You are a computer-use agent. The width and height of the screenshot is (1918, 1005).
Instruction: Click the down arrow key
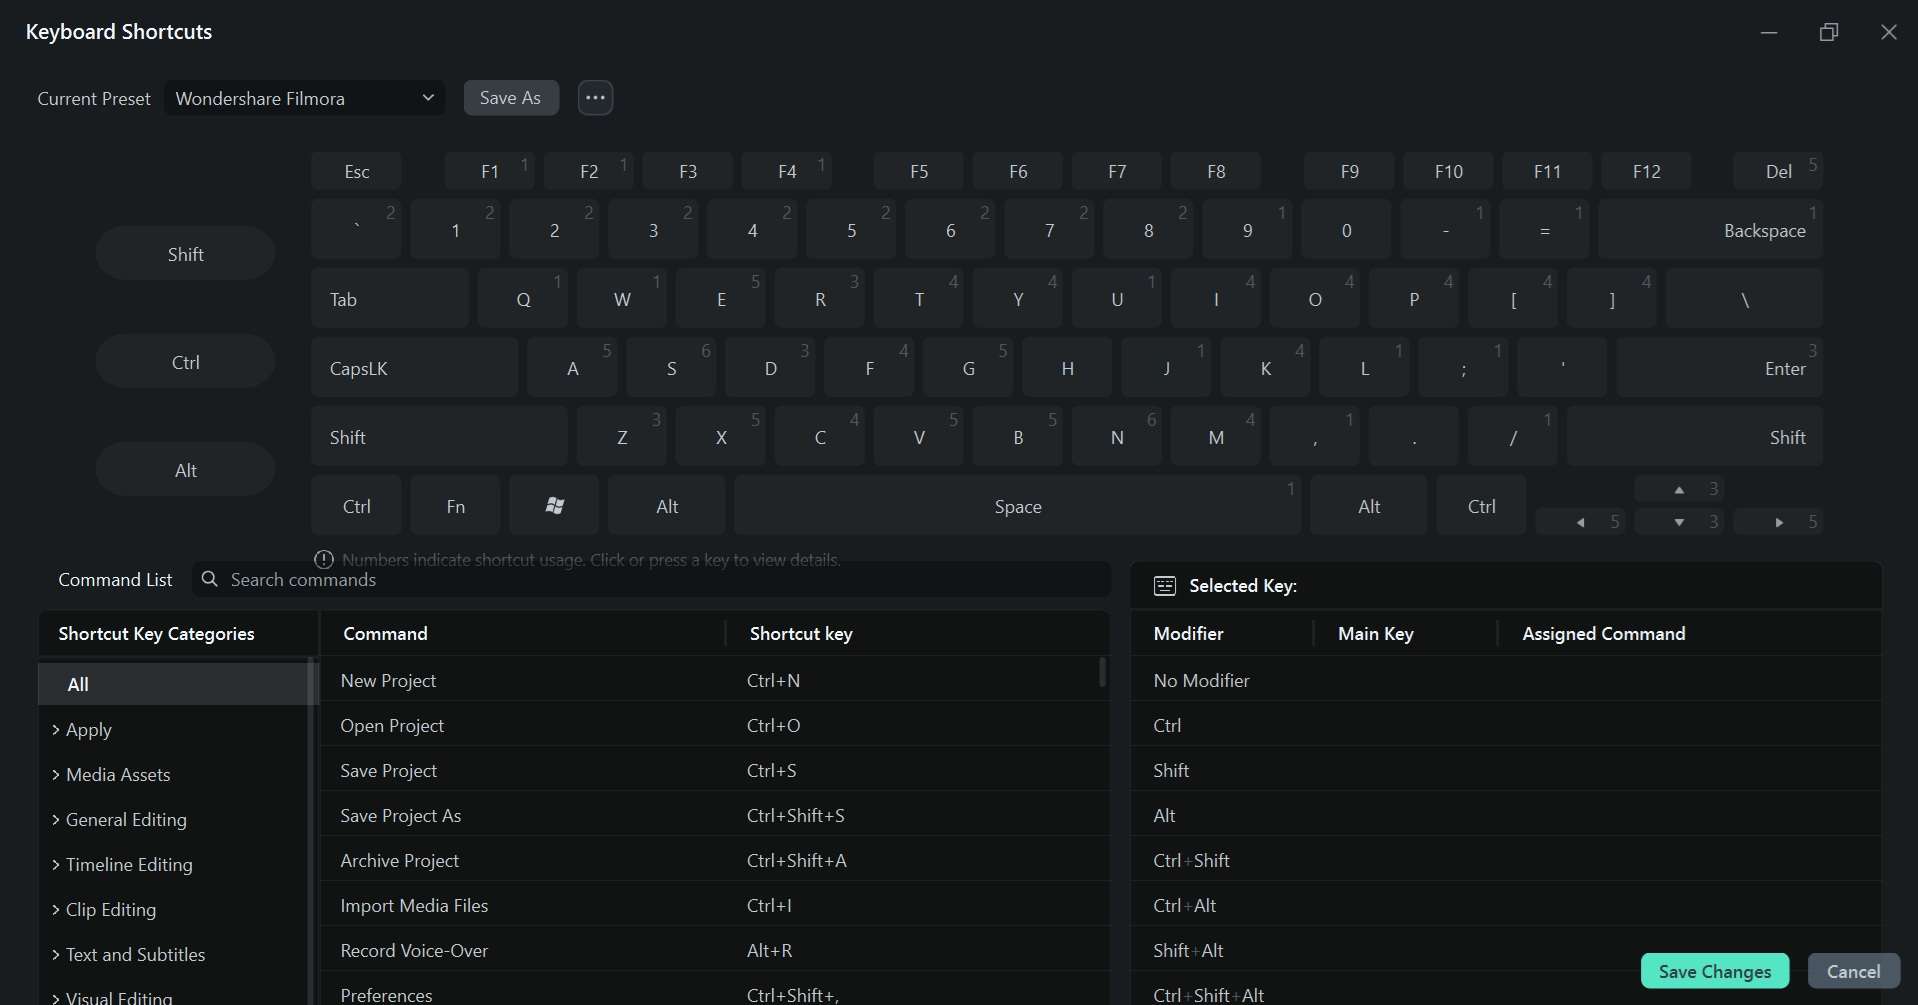coord(1679,522)
